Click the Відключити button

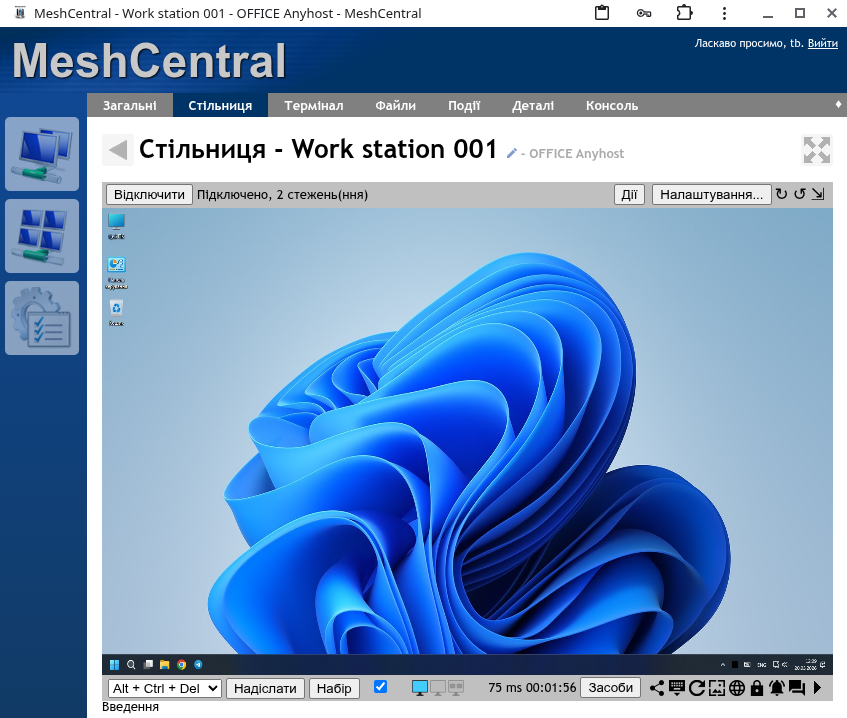149,194
